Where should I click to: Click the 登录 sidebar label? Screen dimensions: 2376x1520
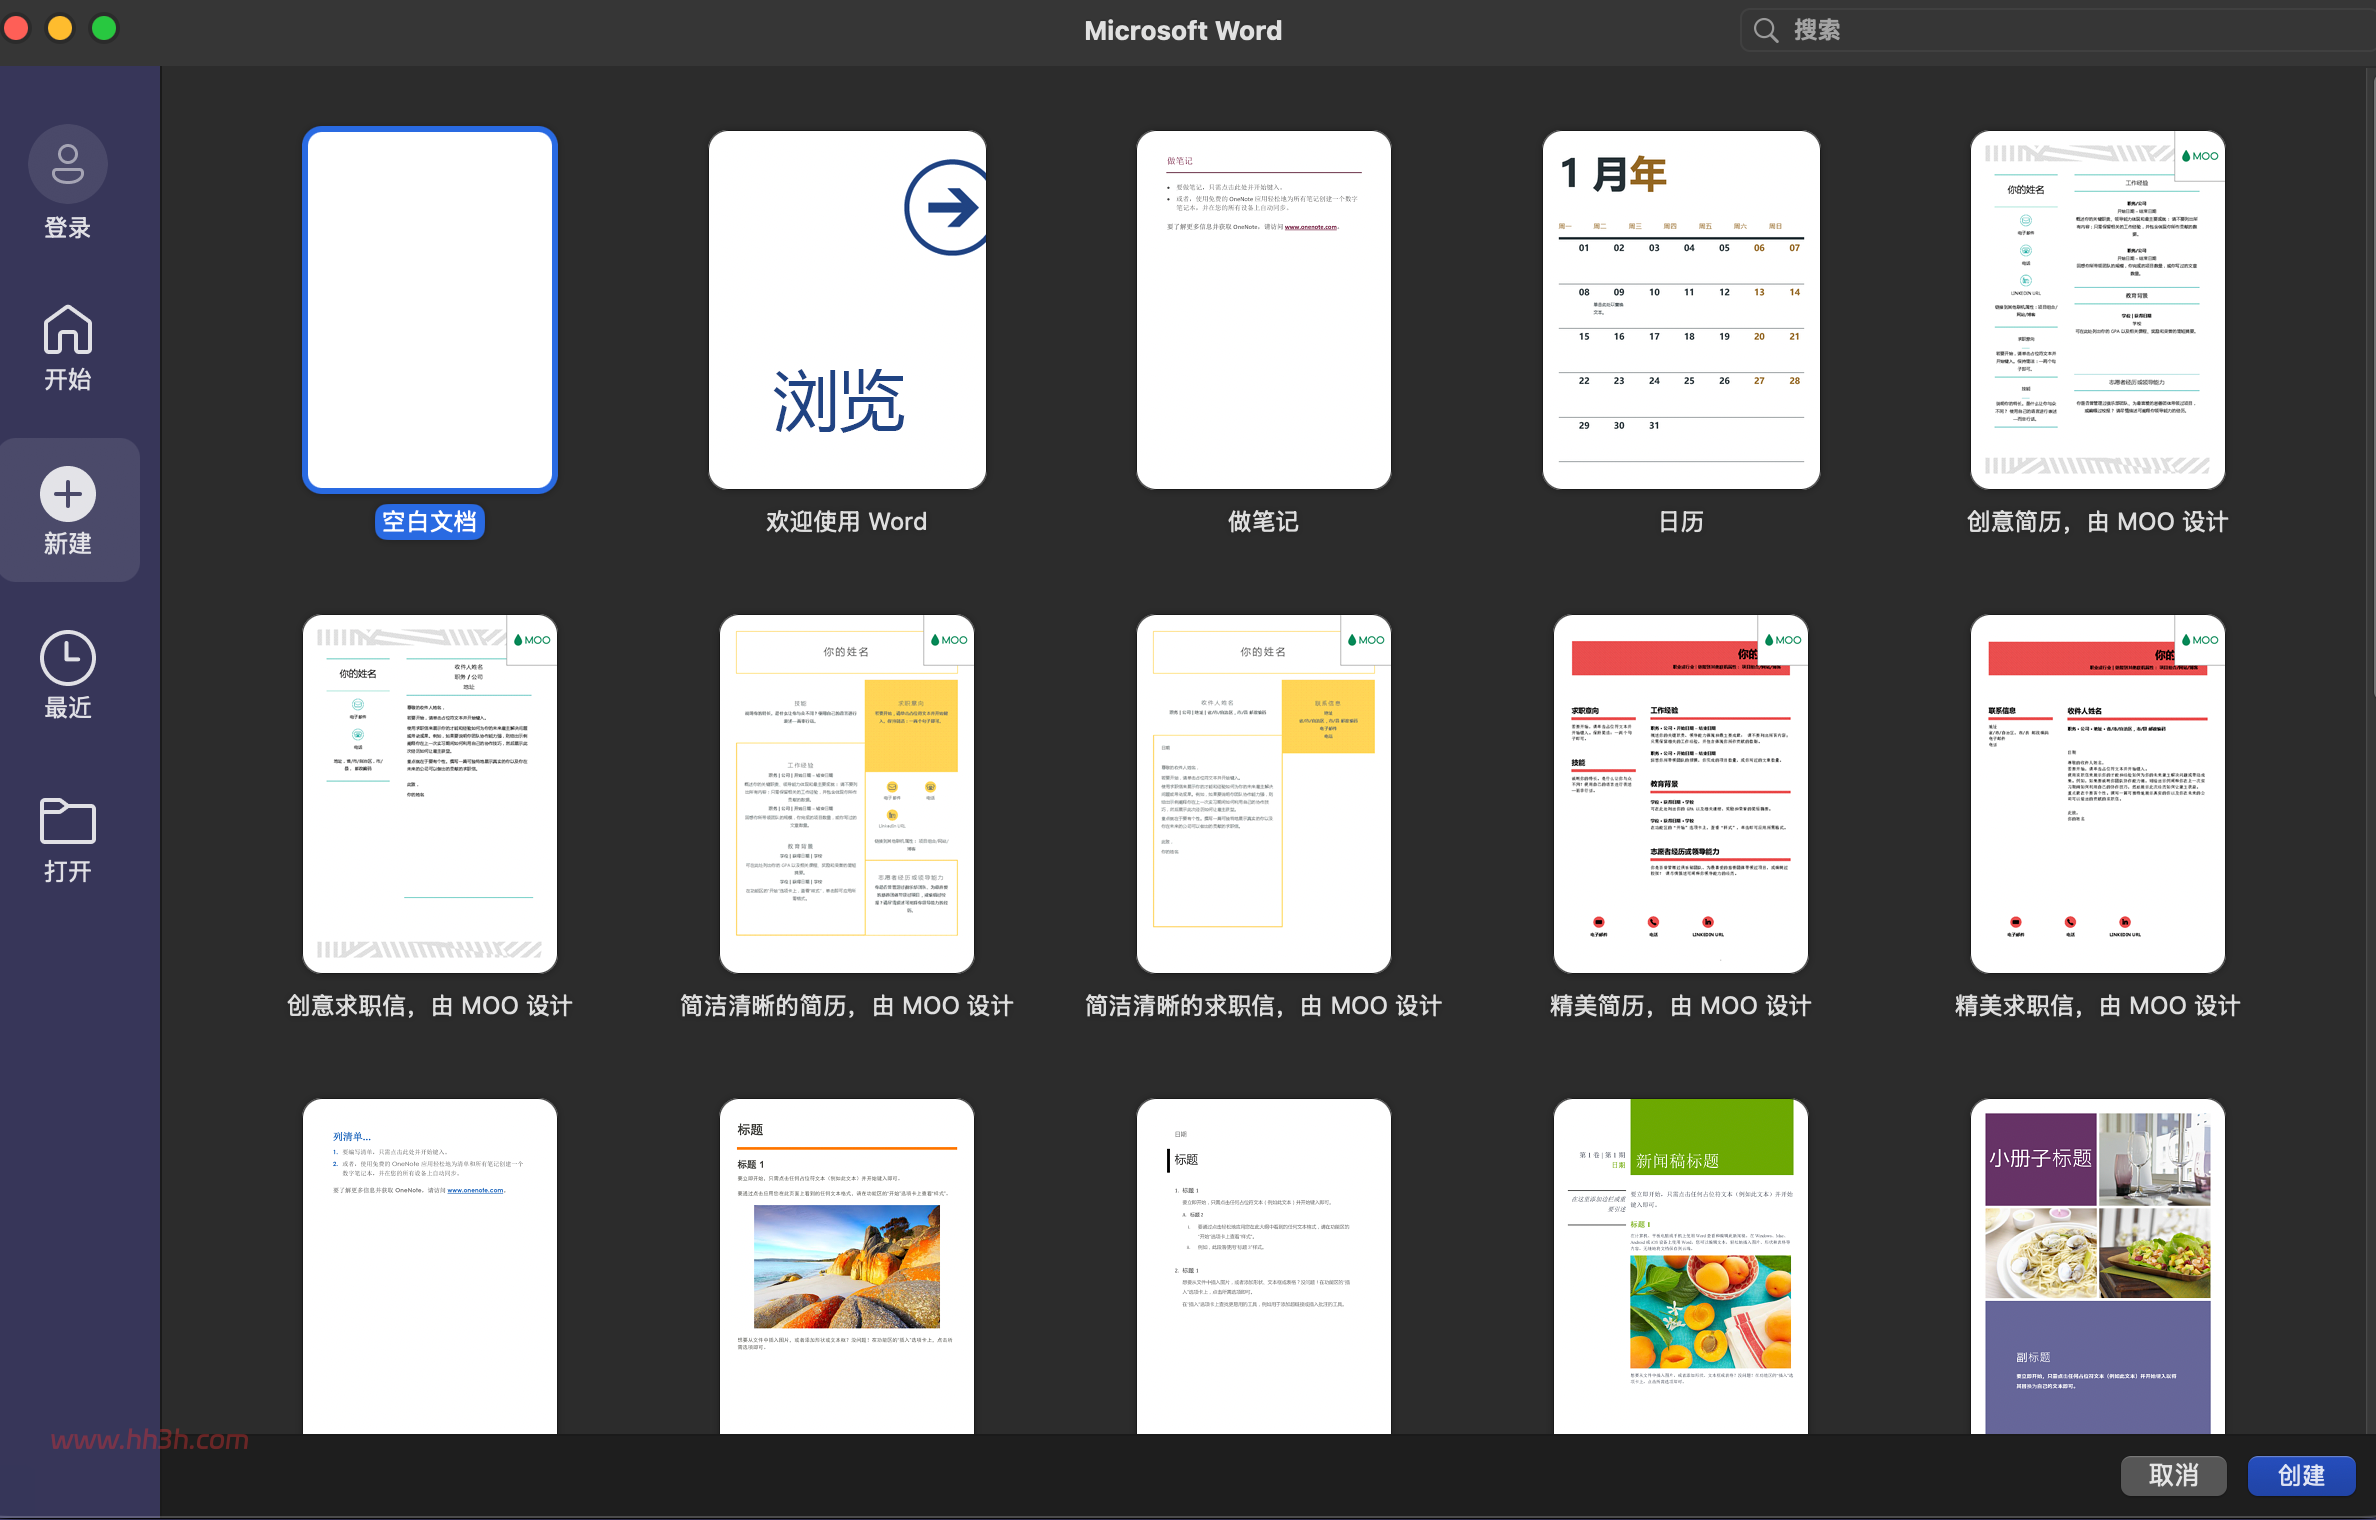(68, 228)
